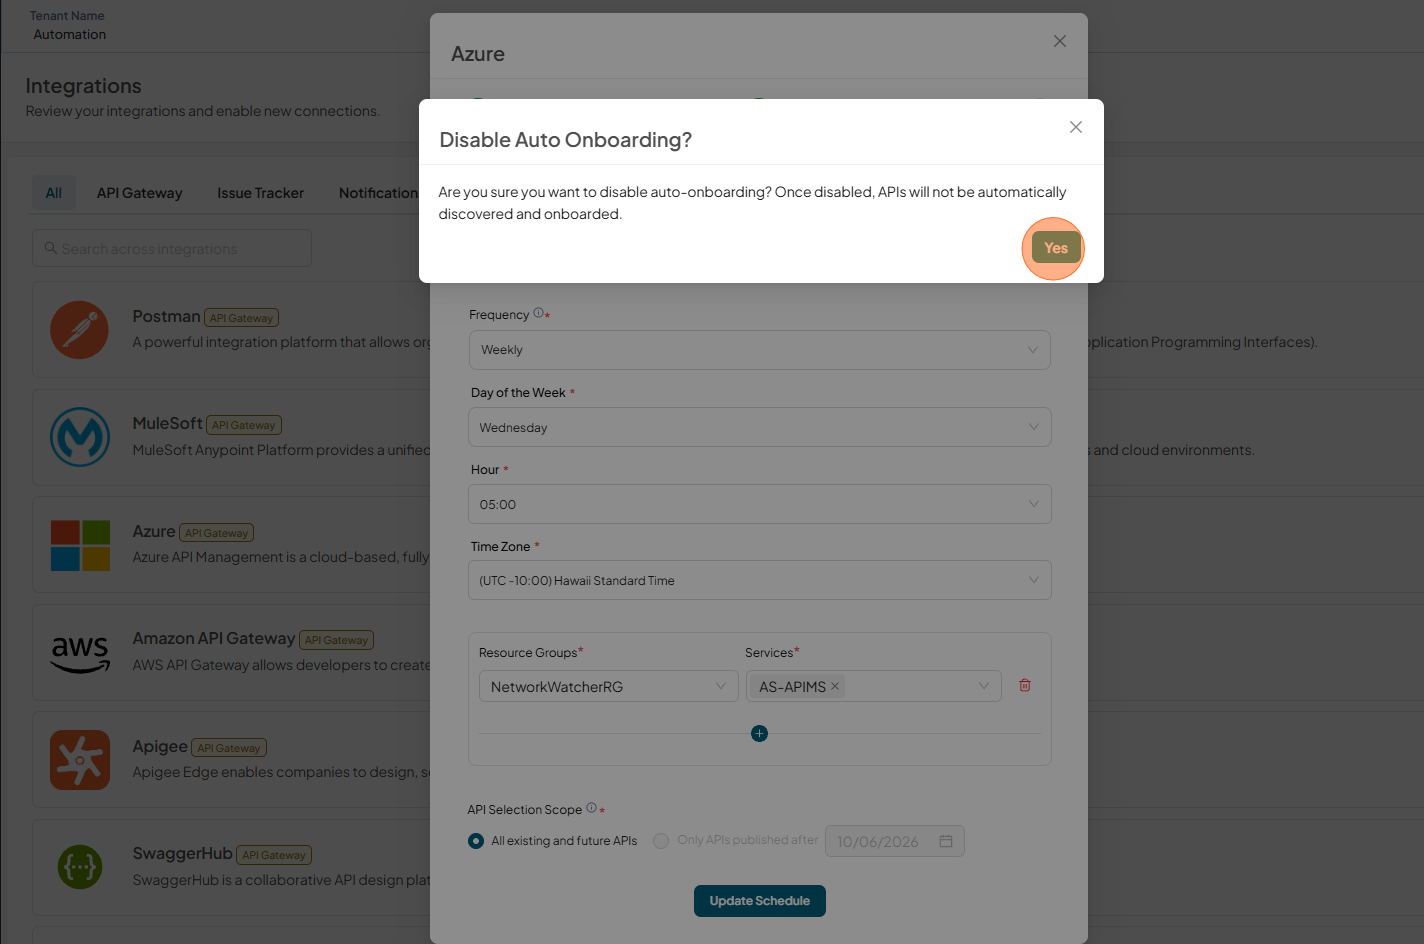Add another resource group with plus icon
Viewport: 1424px width, 944px height.
coord(759,734)
